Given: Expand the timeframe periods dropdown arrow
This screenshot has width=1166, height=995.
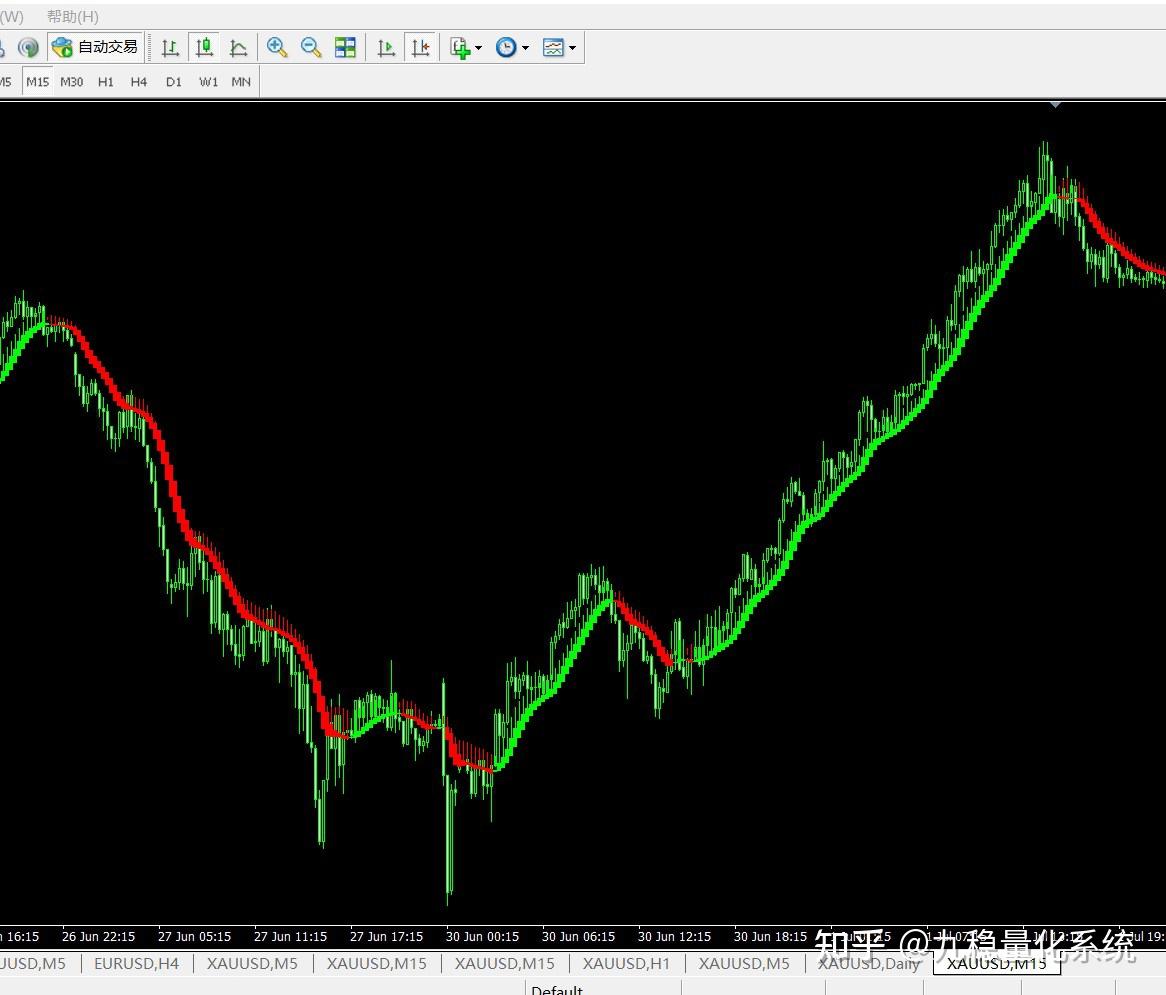Looking at the screenshot, I should point(524,47).
